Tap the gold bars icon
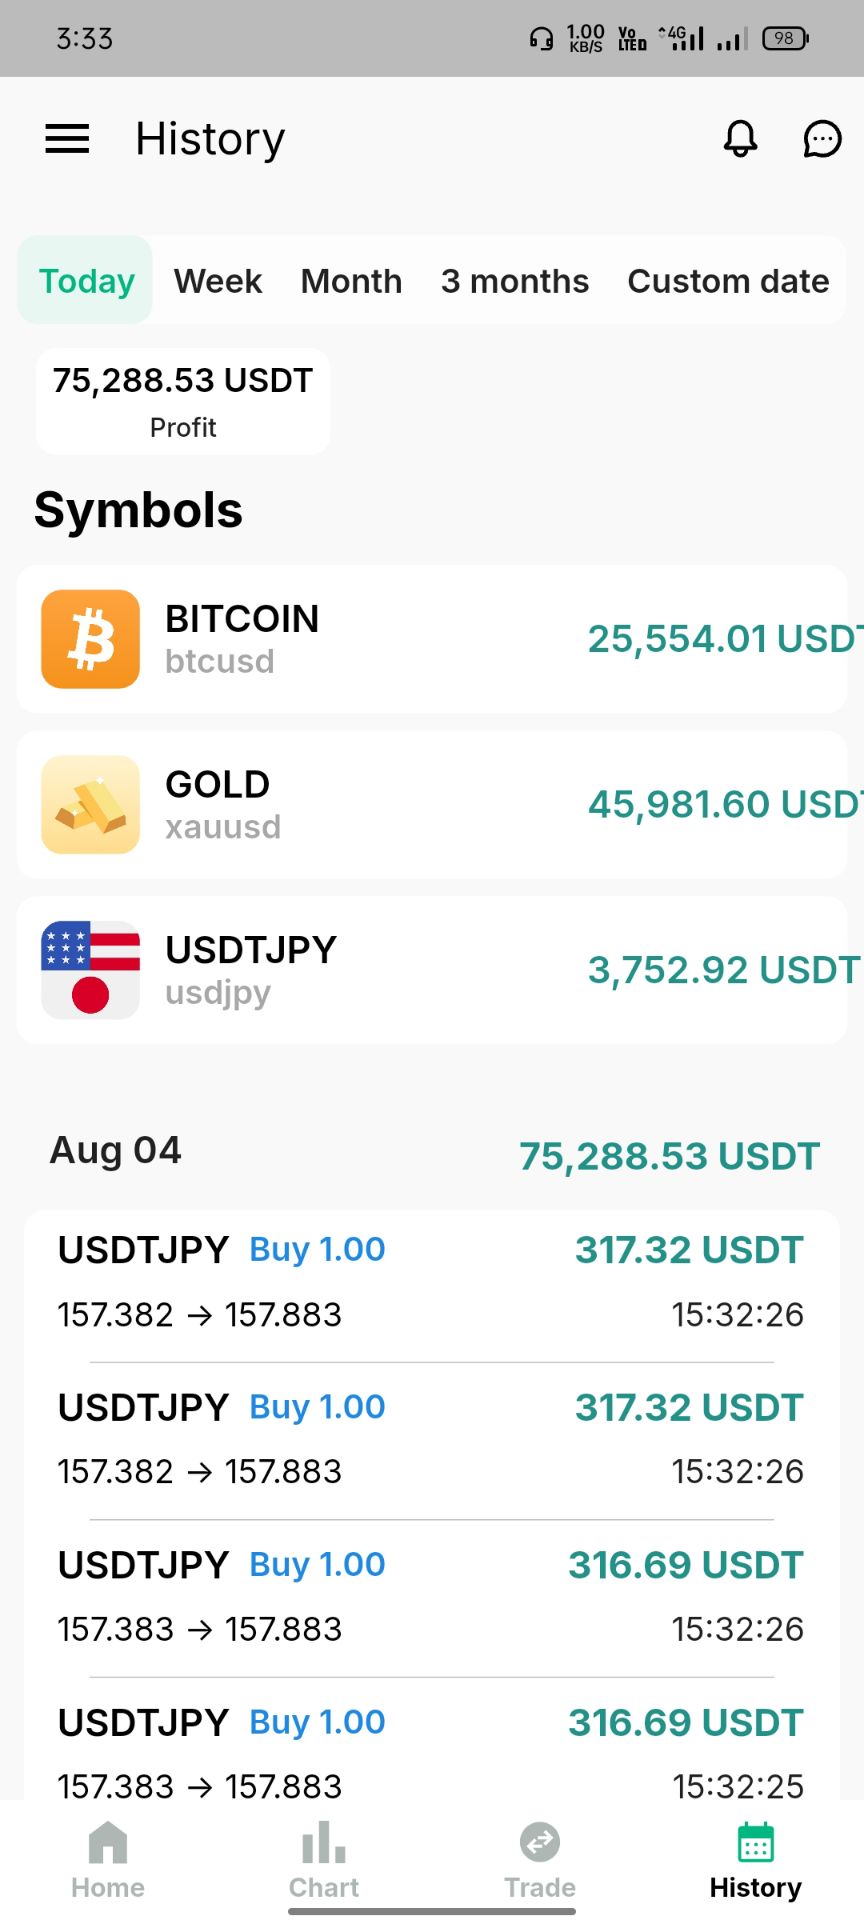The width and height of the screenshot is (864, 1920). tap(90, 804)
